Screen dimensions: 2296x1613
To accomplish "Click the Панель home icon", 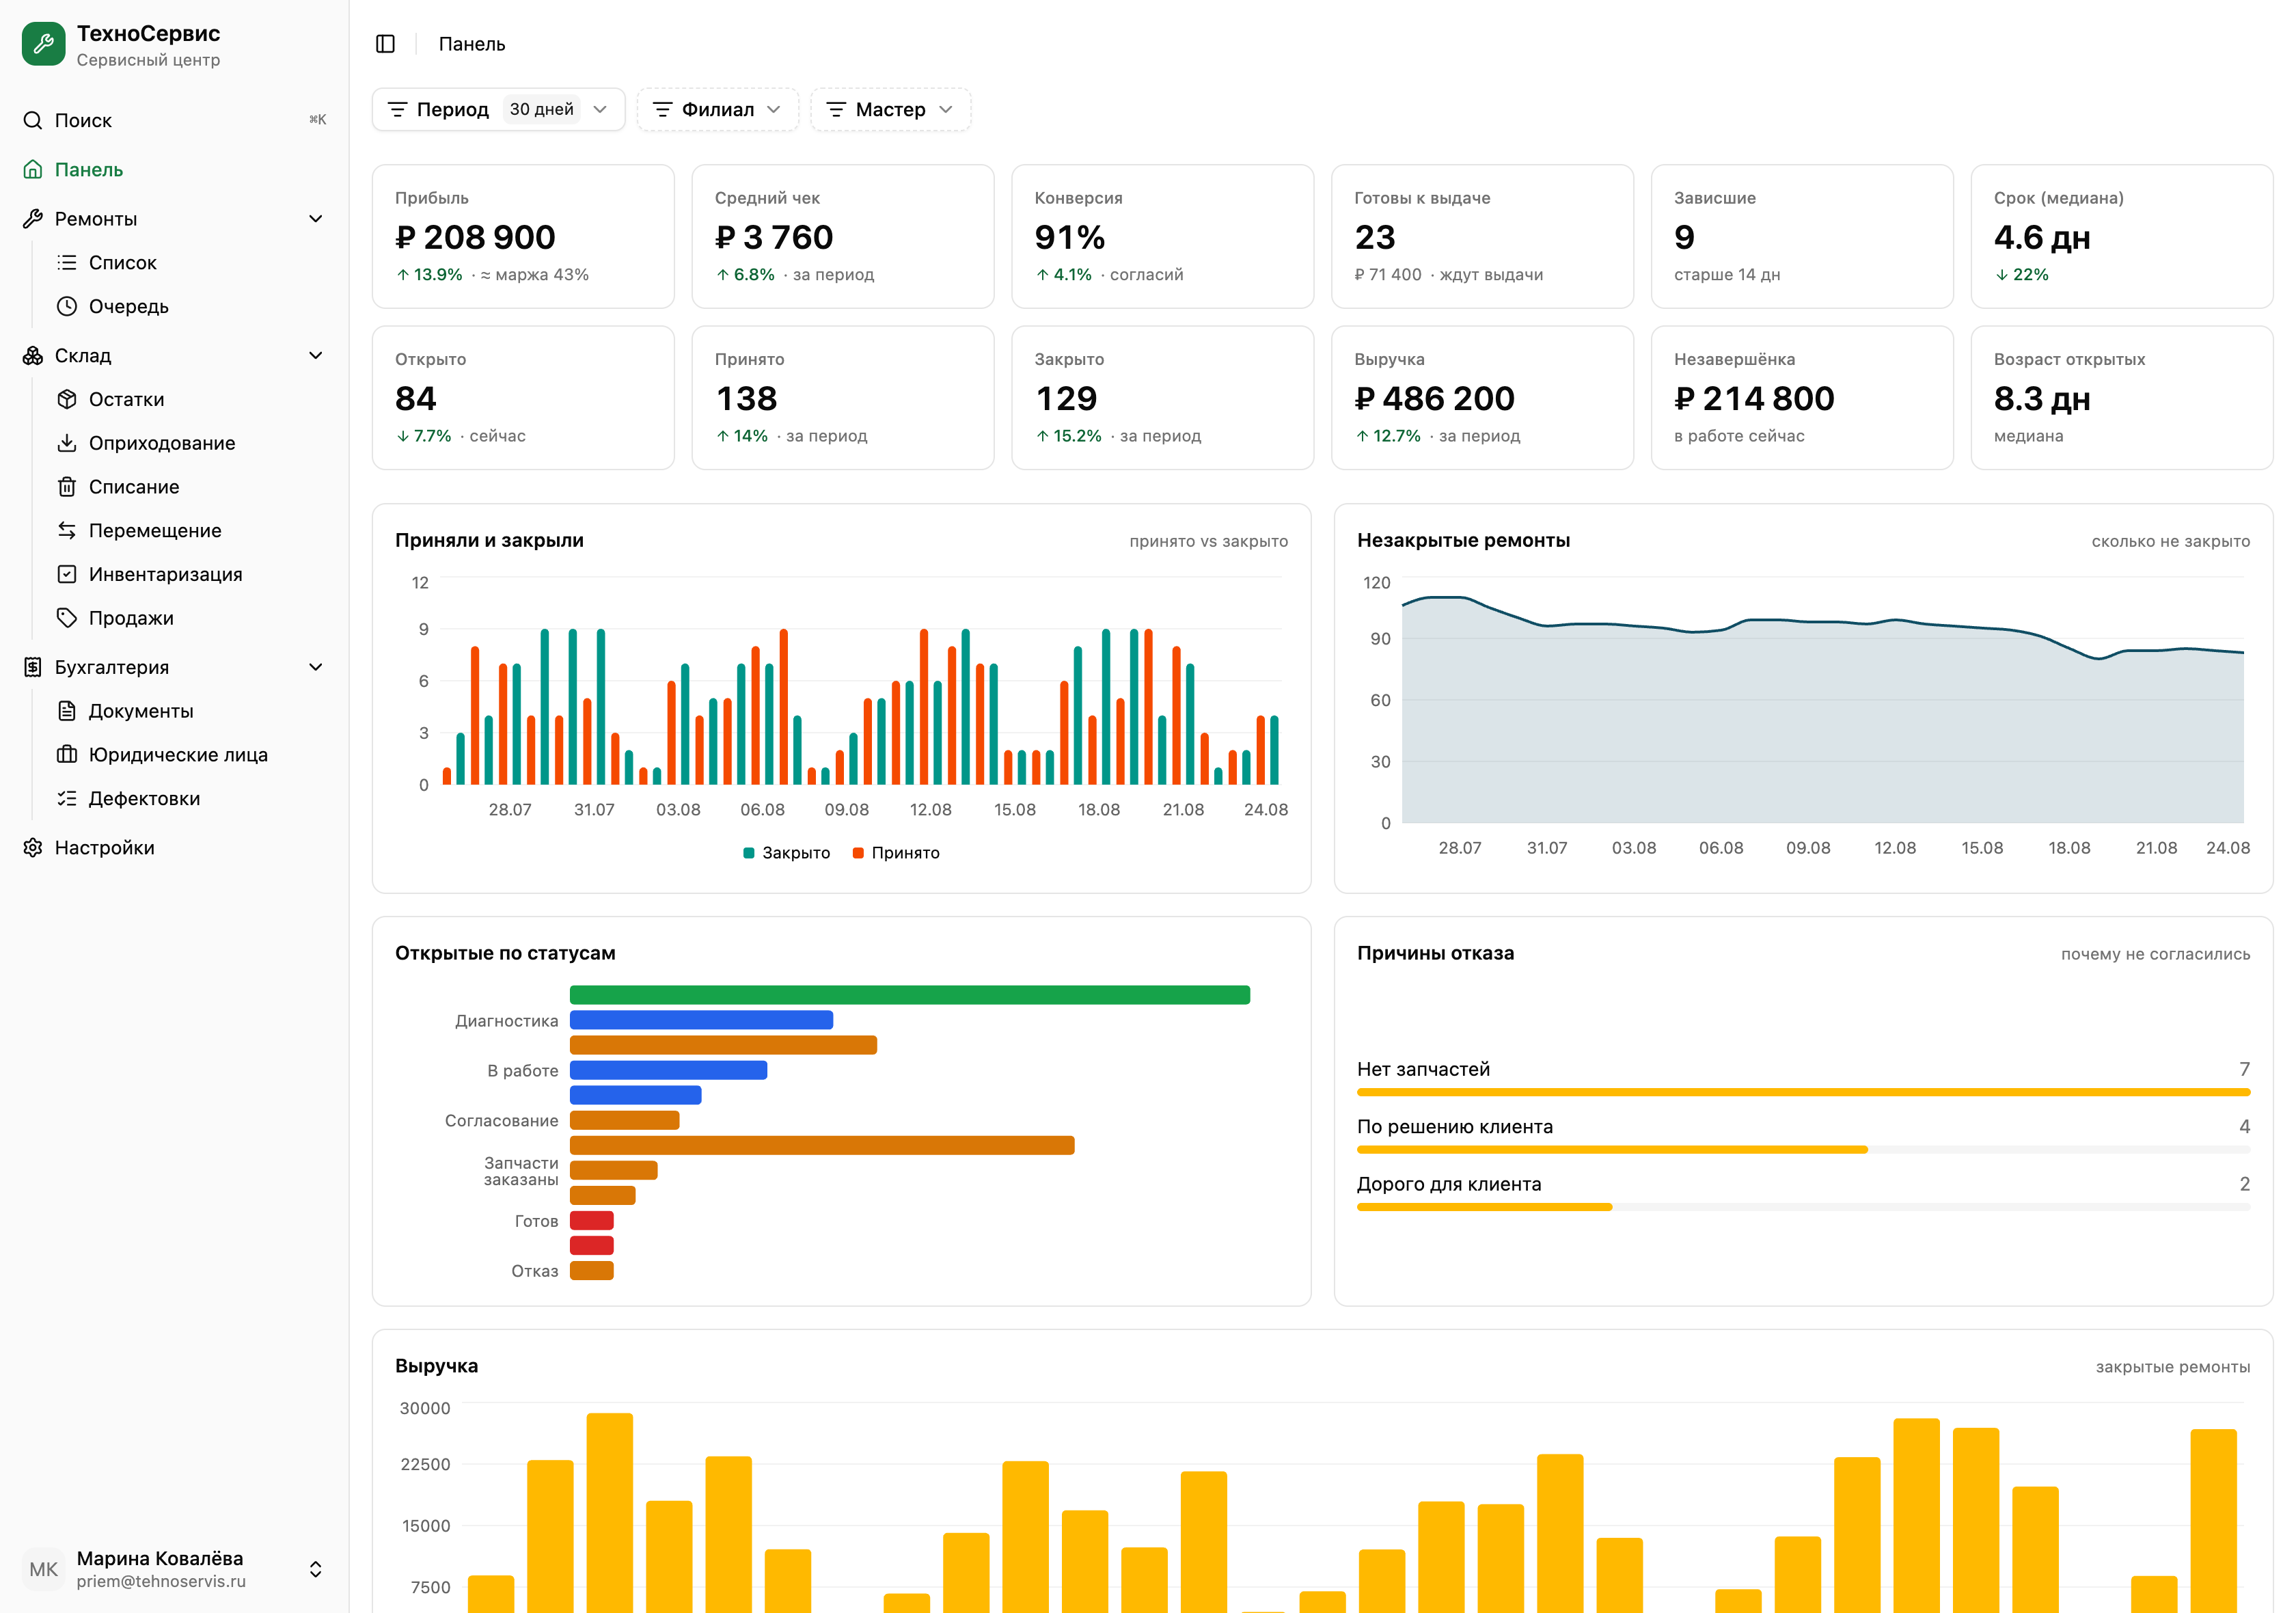I will 33,169.
